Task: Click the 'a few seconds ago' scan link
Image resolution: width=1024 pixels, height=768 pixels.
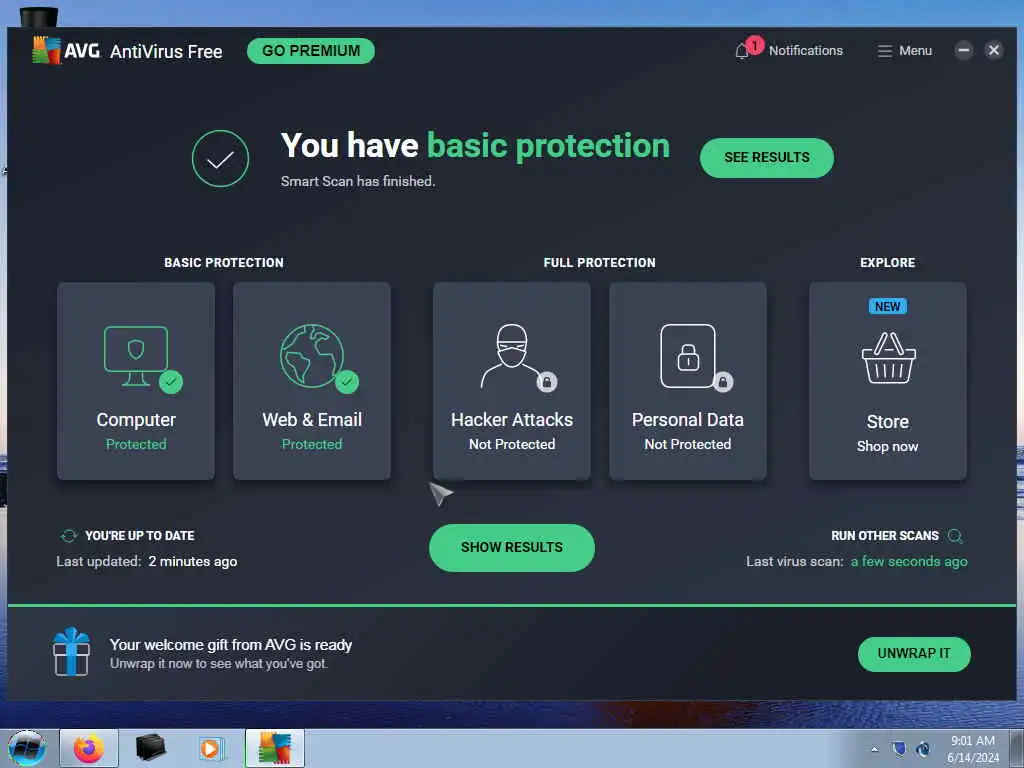Action: click(908, 562)
